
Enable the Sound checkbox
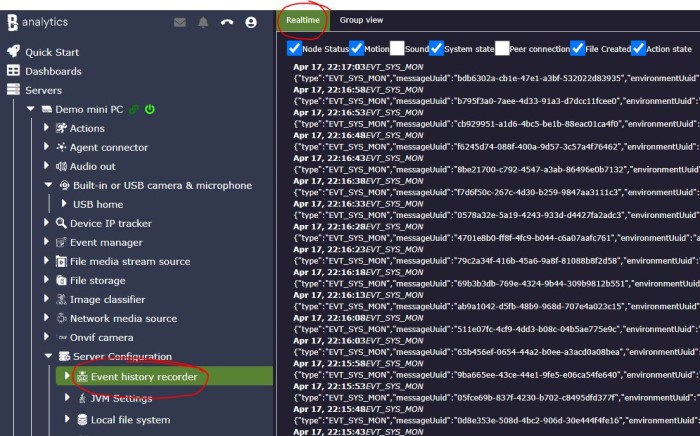coord(398,48)
